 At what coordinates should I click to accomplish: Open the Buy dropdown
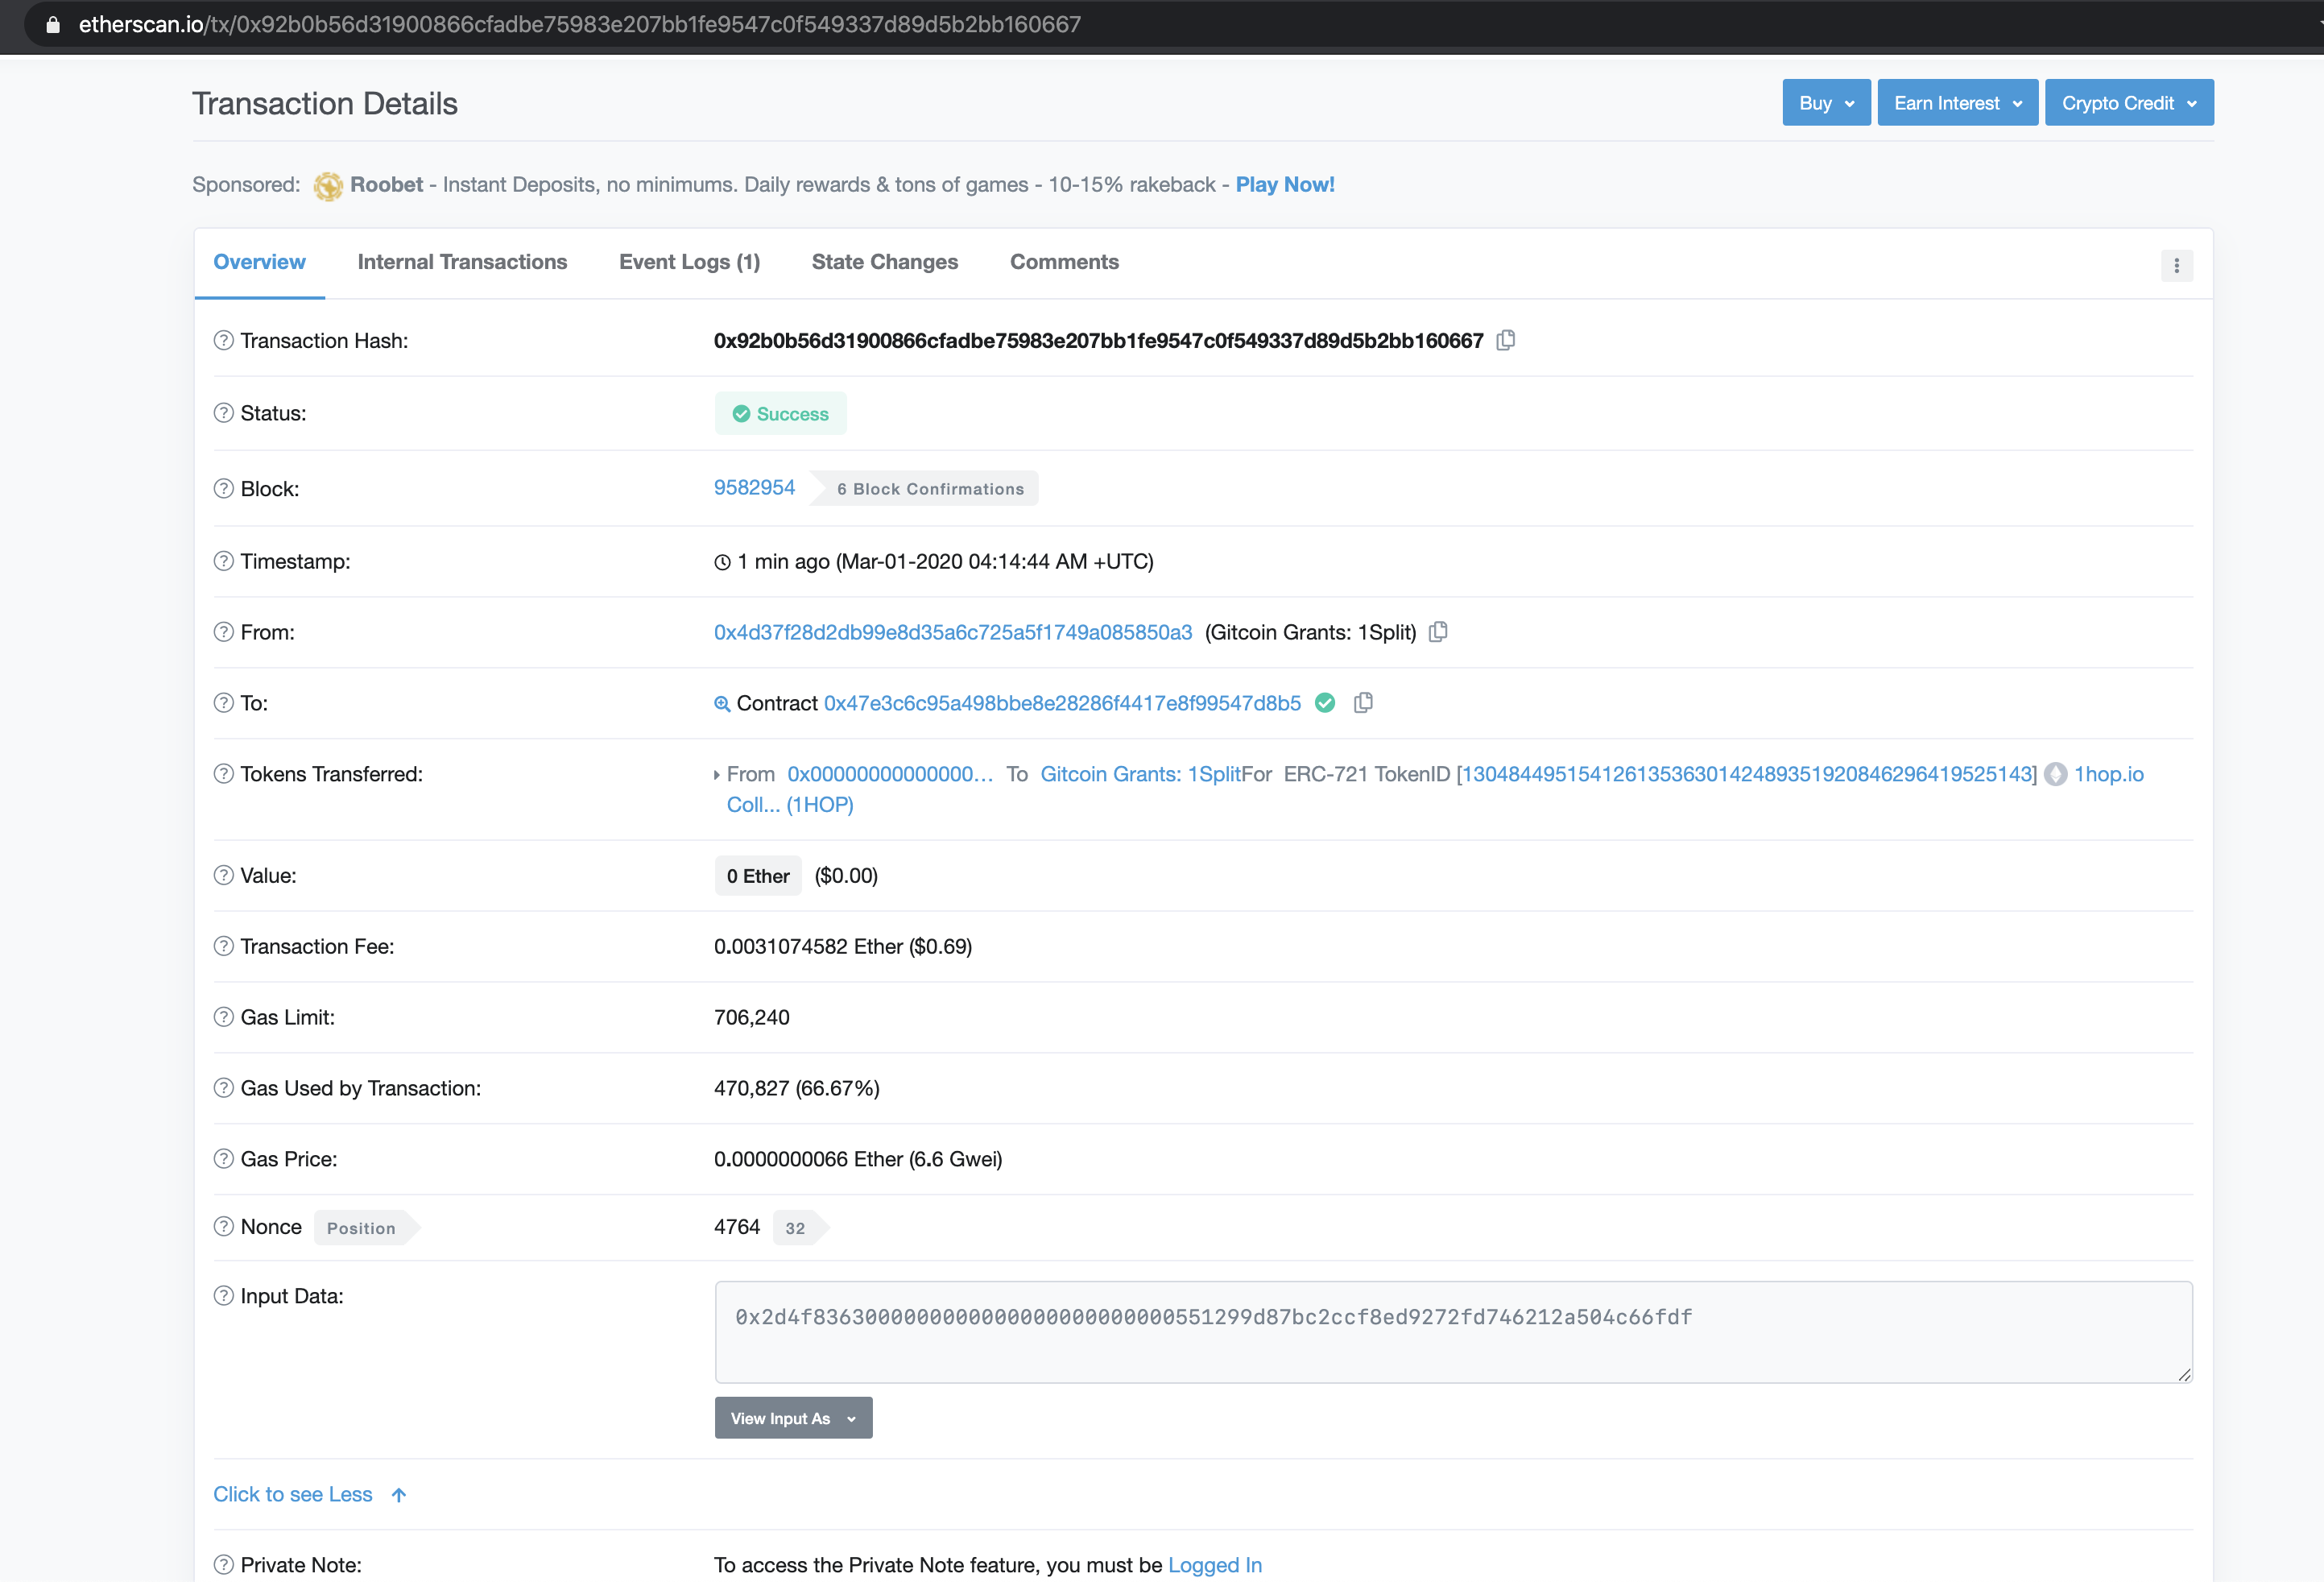pos(1825,103)
